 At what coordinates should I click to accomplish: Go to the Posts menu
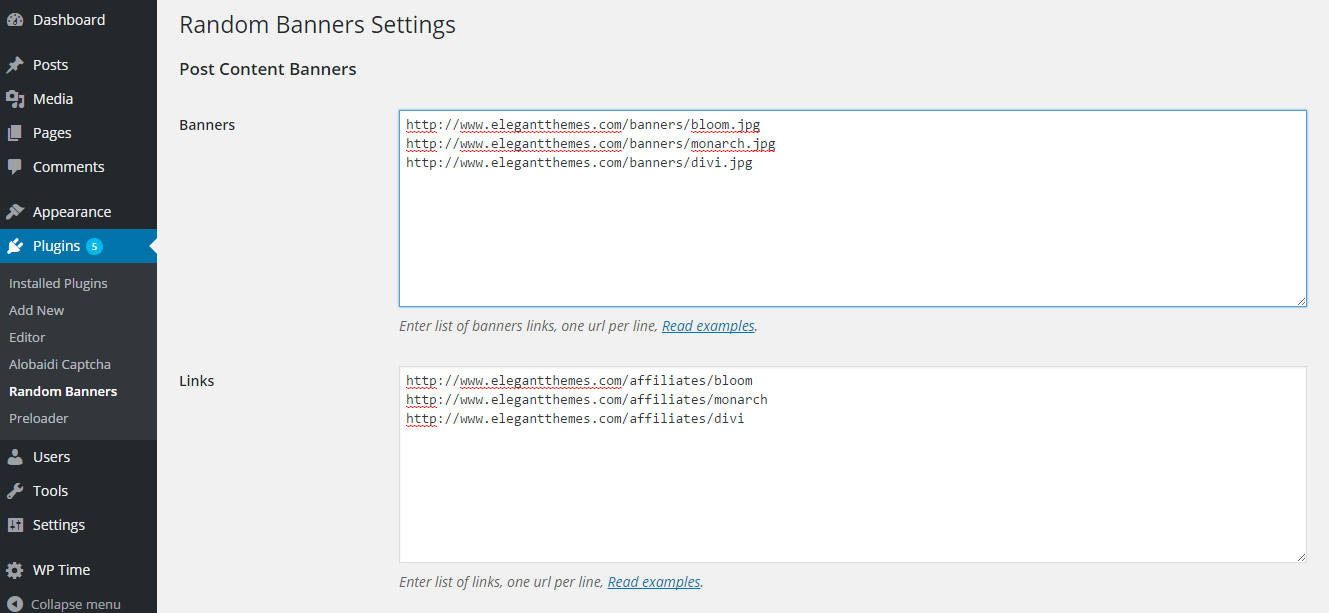[x=78, y=65]
